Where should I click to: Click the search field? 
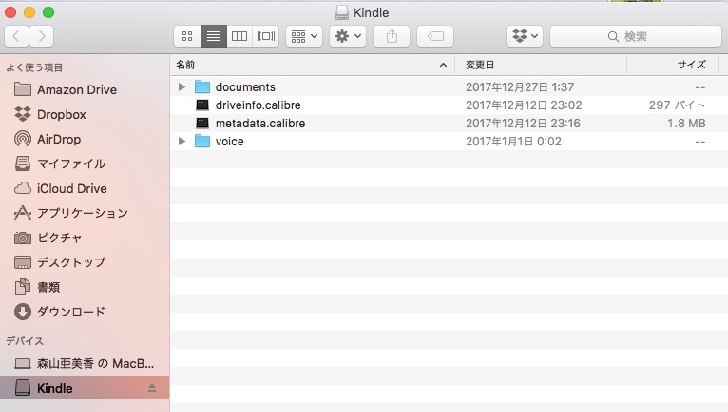(x=635, y=36)
